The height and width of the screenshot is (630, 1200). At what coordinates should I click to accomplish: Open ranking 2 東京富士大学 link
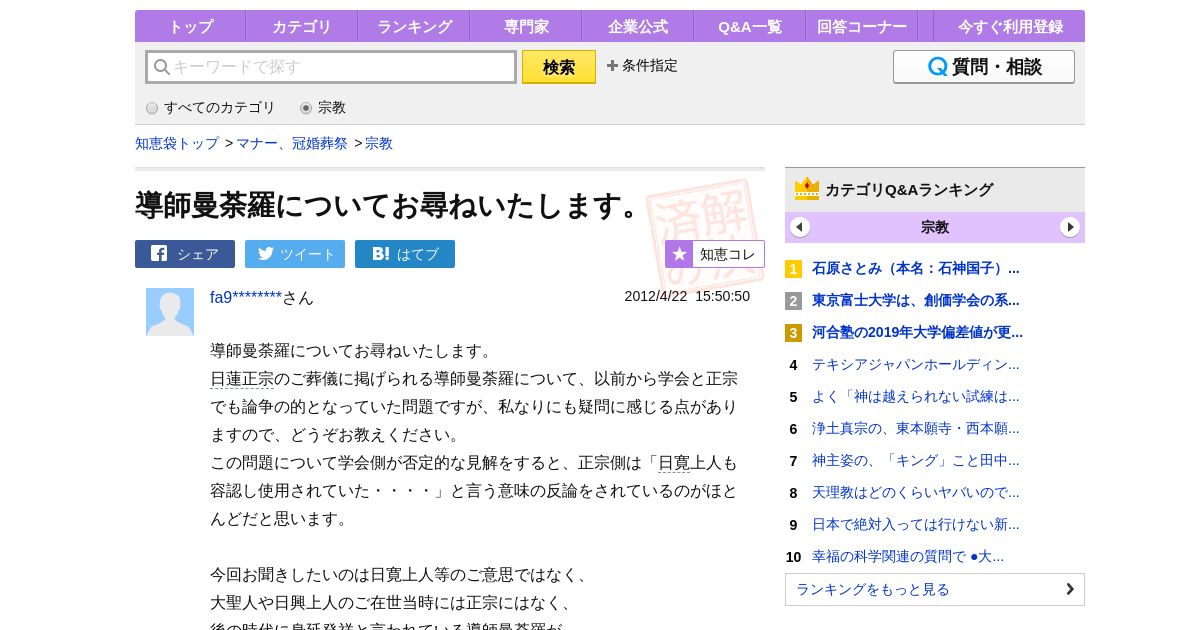tap(916, 300)
